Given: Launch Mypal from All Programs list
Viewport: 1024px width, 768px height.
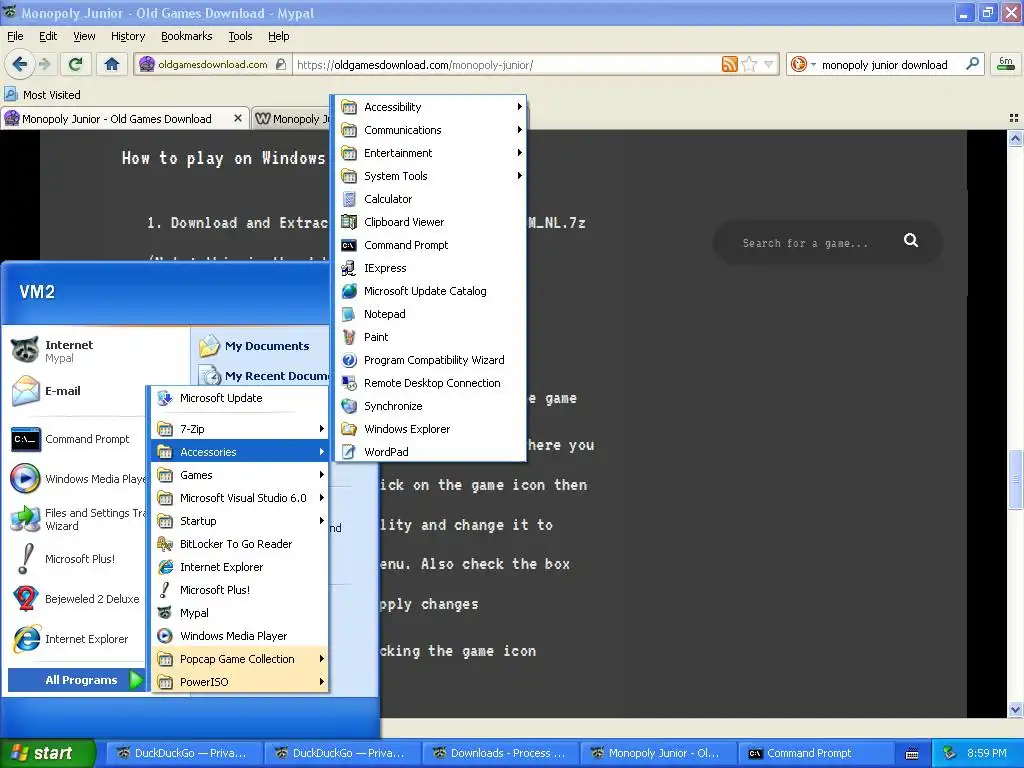Looking at the screenshot, I should click(240, 613).
